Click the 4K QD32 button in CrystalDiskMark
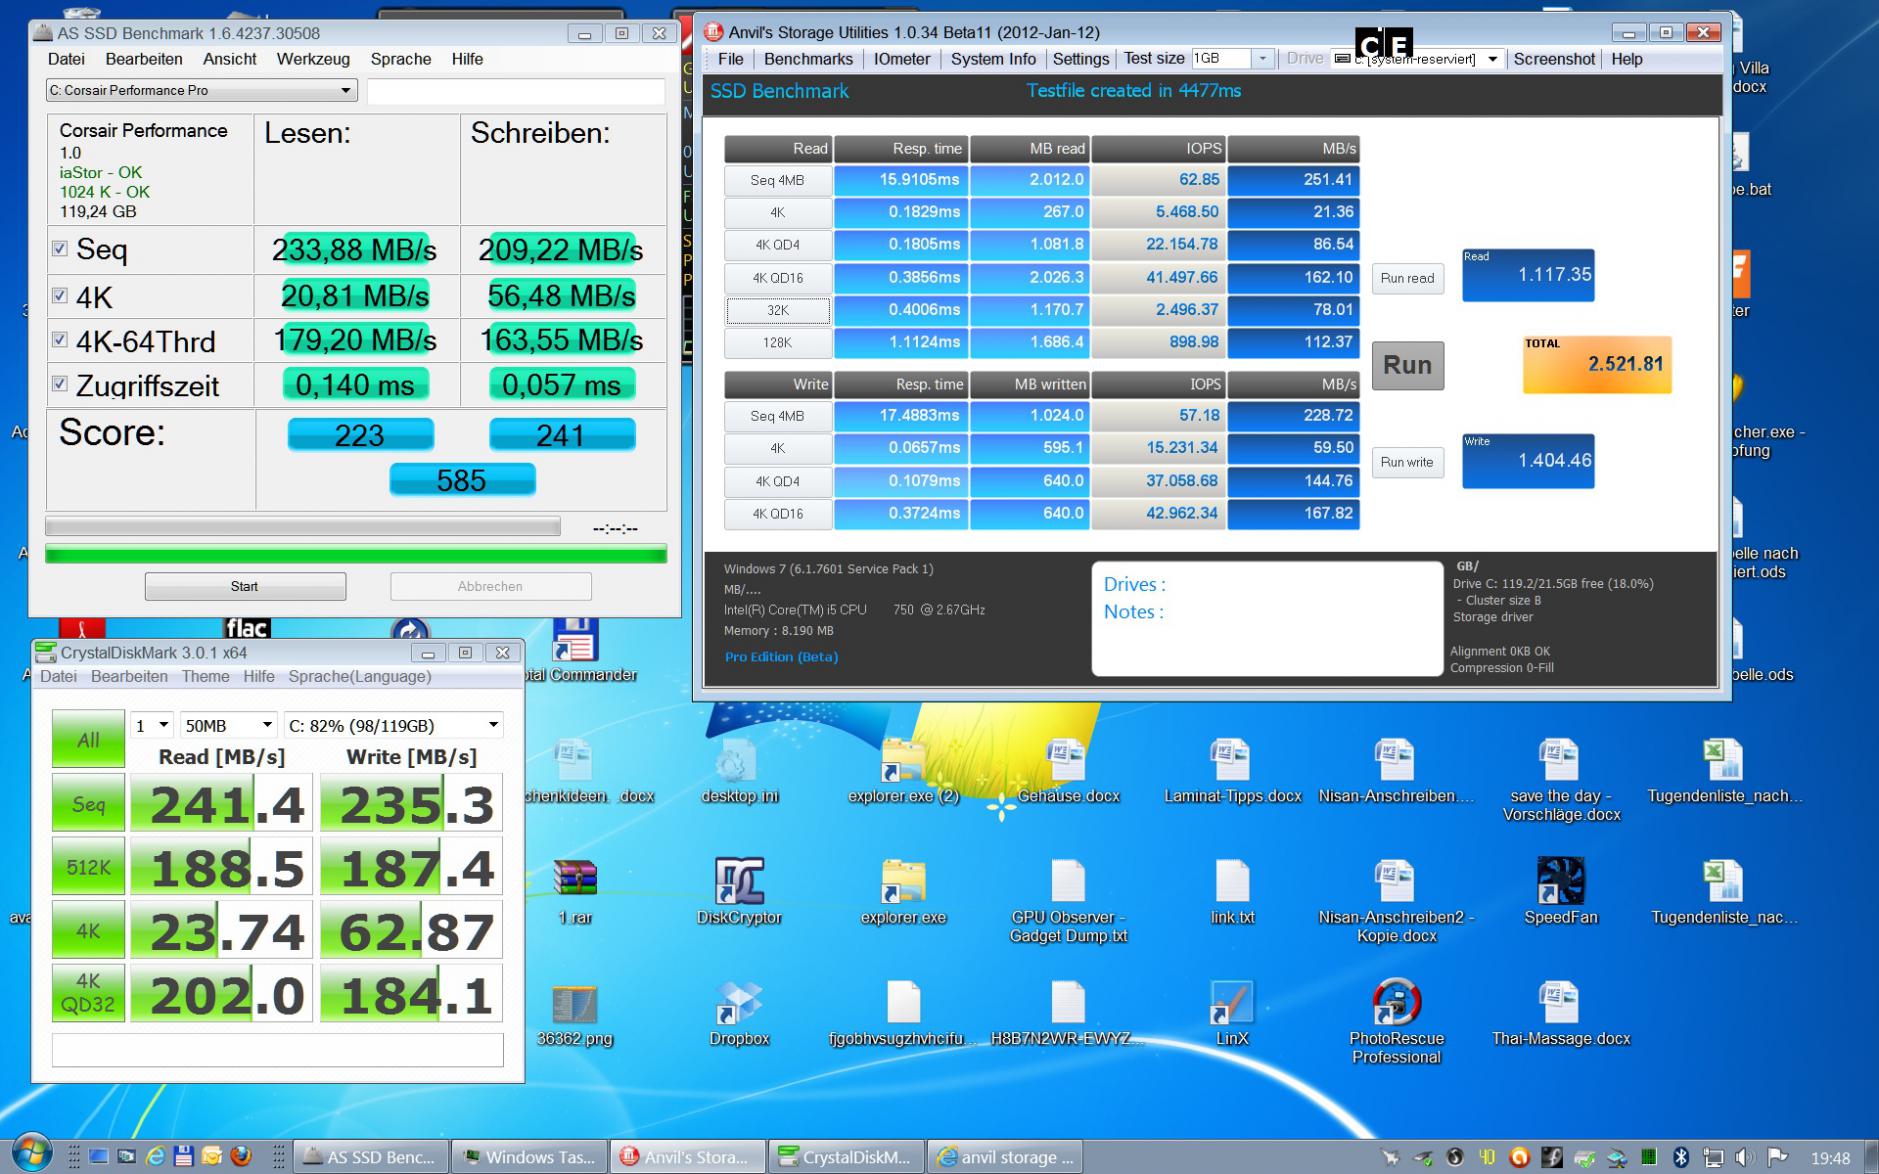This screenshot has width=1879, height=1174. tap(88, 992)
